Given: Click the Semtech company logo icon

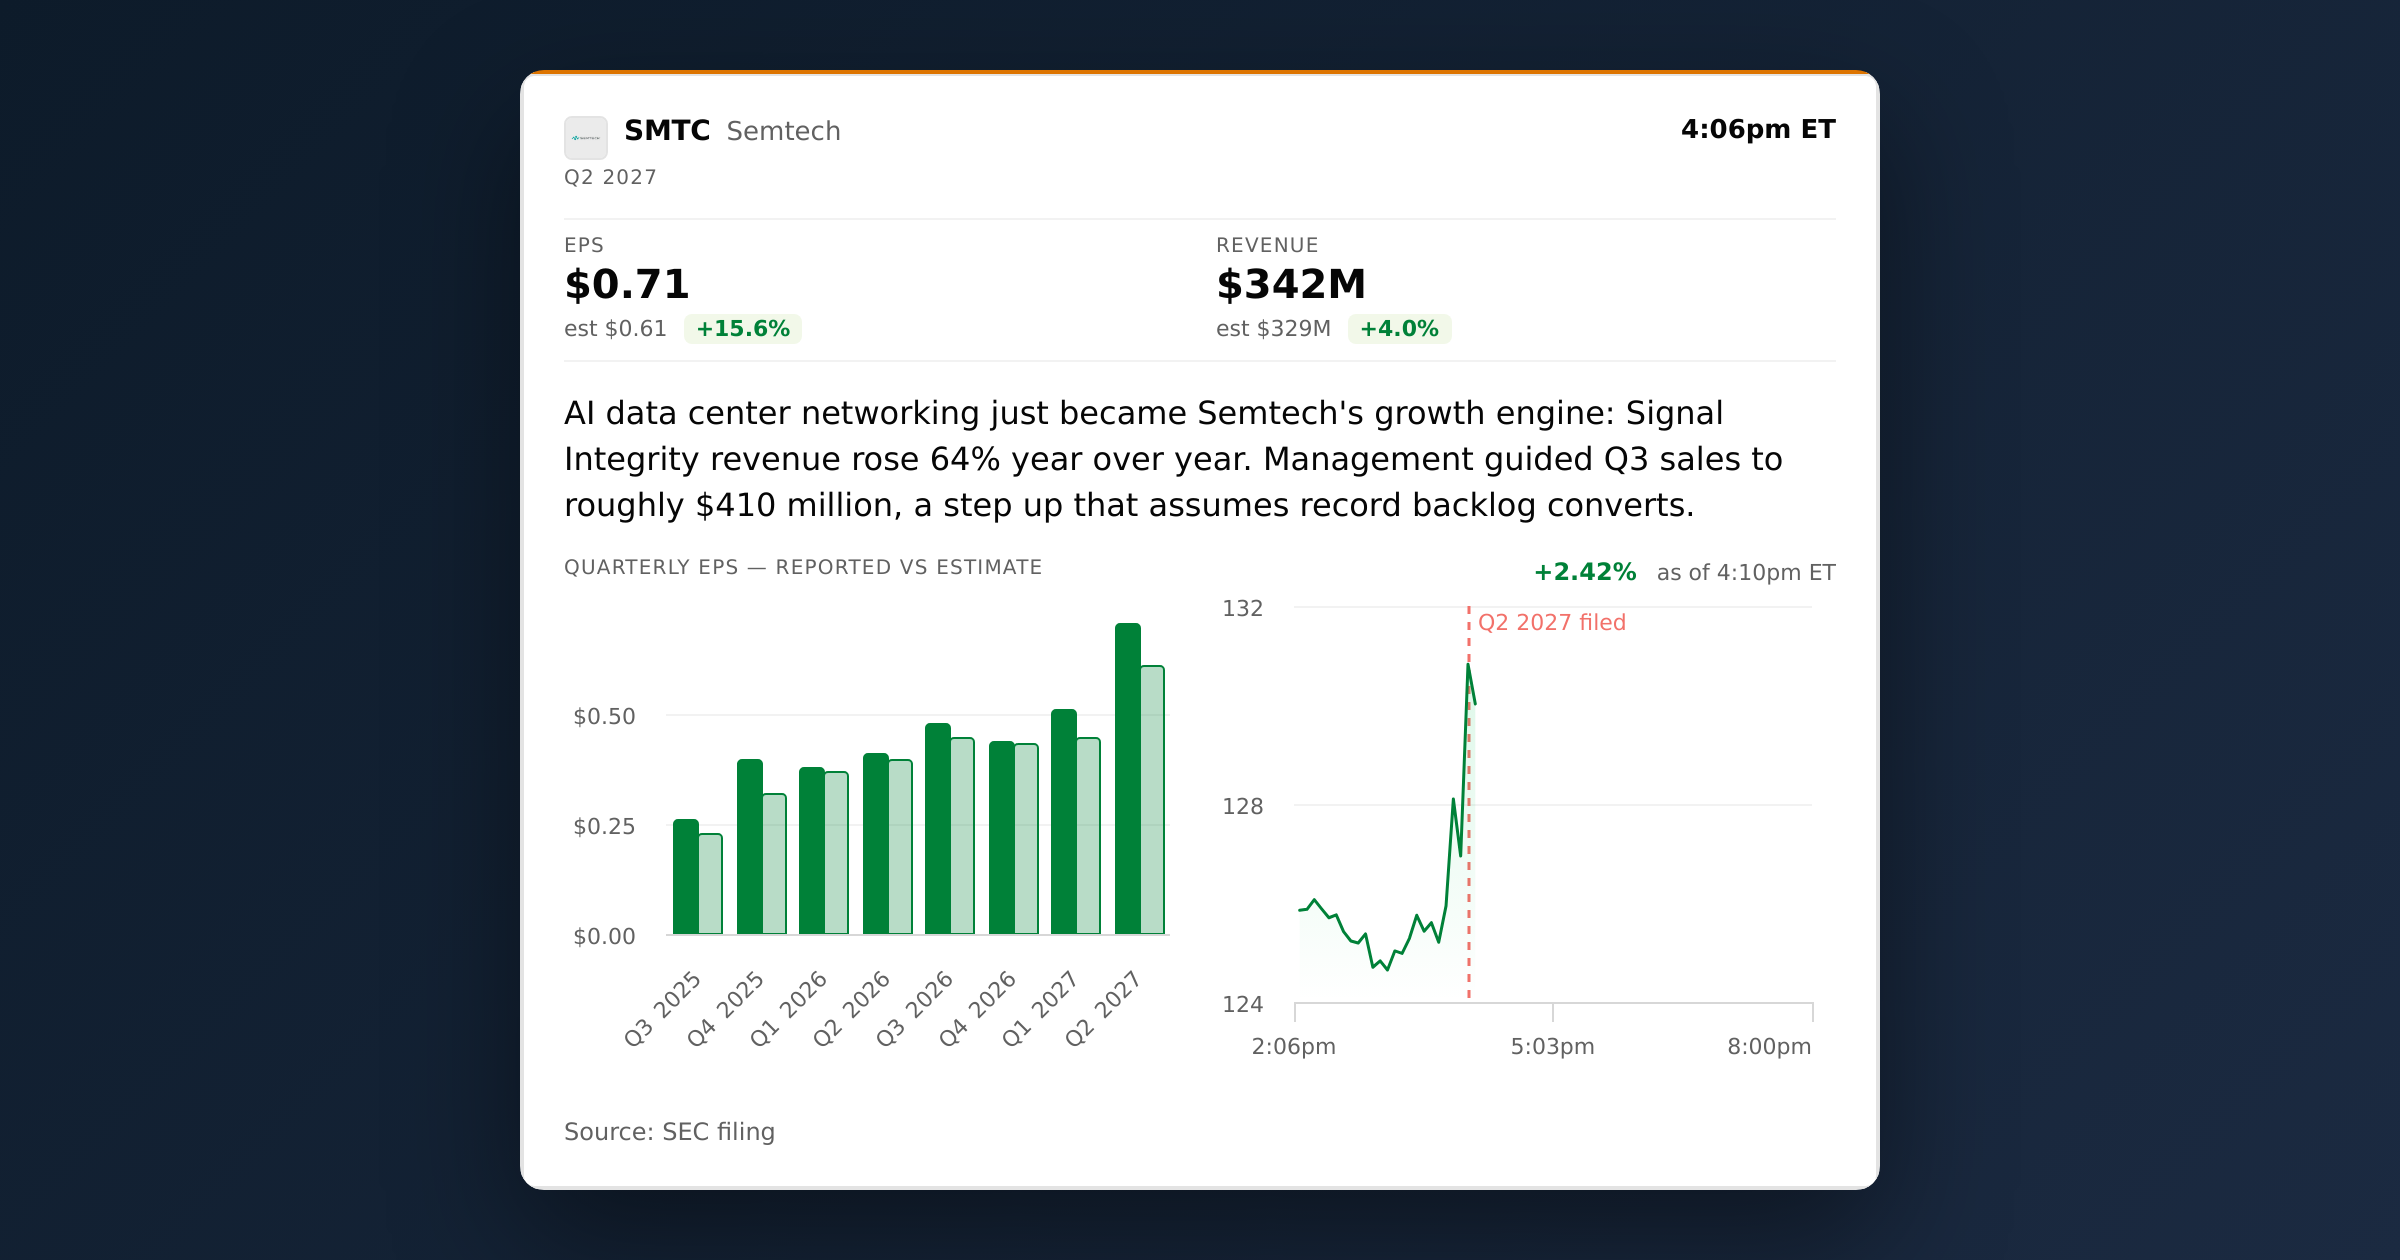Looking at the screenshot, I should pos(586,138).
